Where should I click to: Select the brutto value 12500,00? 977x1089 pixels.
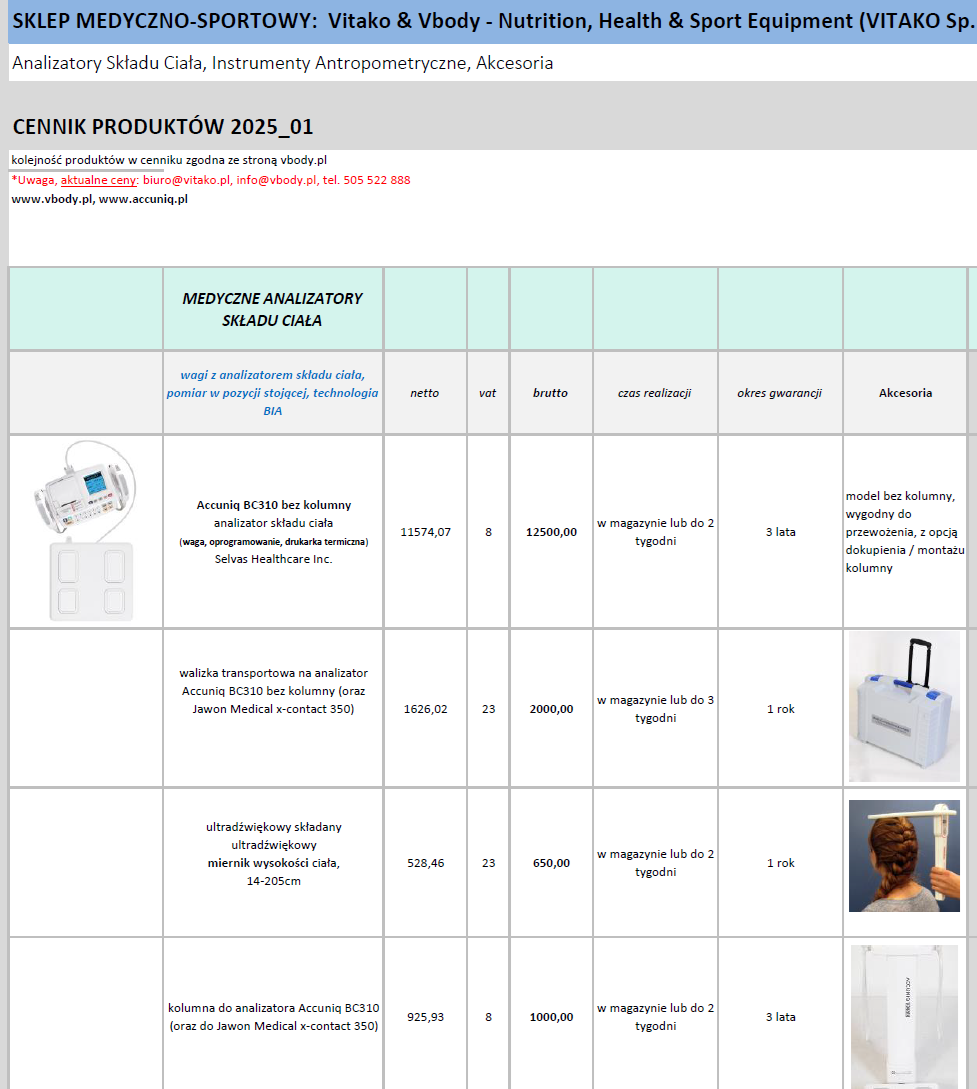tap(551, 532)
